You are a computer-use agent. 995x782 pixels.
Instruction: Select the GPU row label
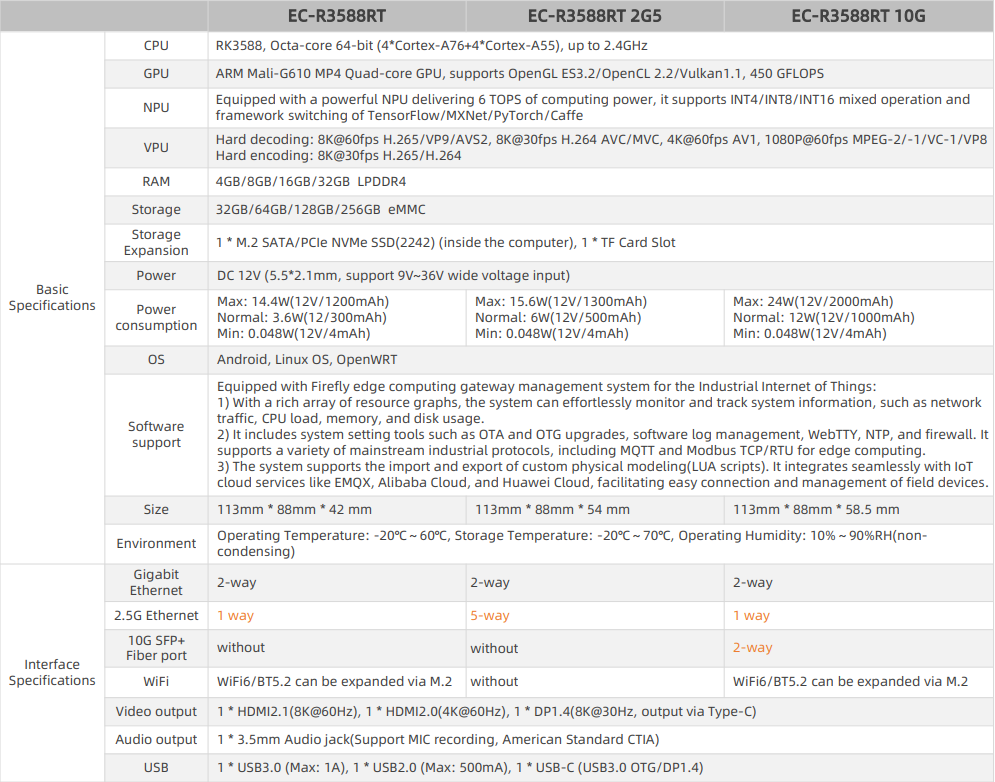pyautogui.click(x=156, y=74)
